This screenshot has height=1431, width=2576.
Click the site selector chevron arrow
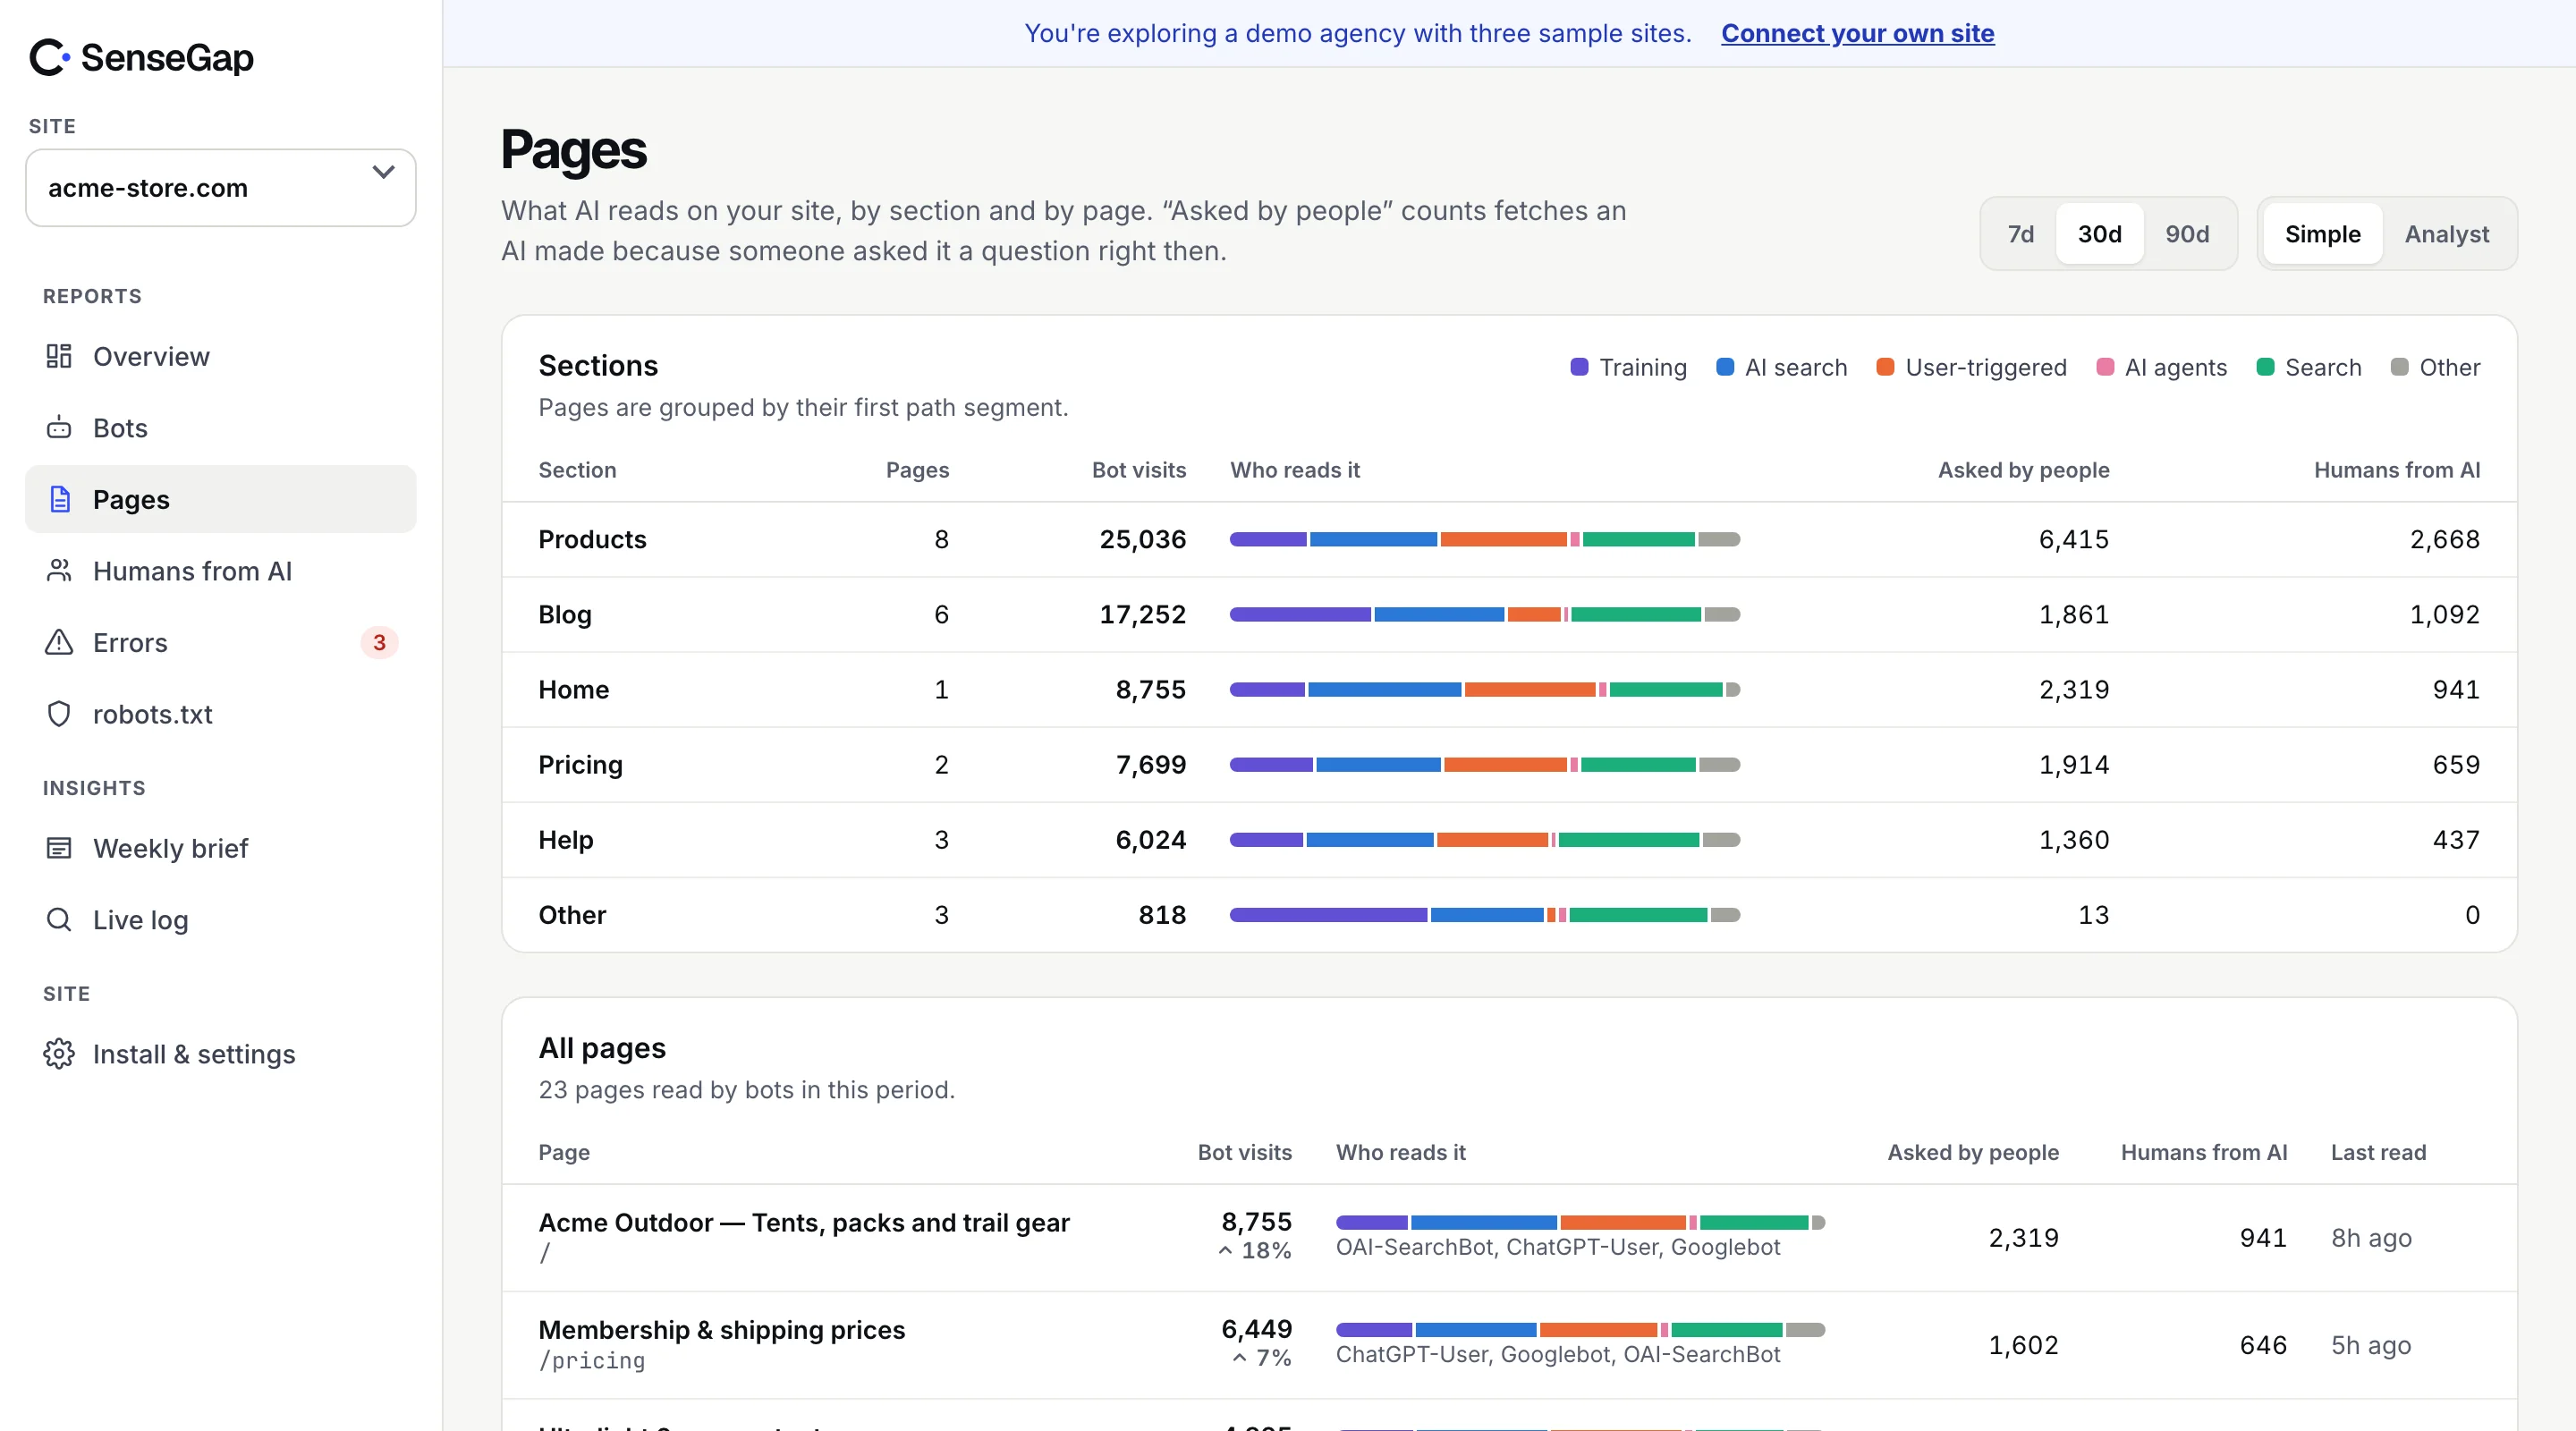(x=383, y=172)
